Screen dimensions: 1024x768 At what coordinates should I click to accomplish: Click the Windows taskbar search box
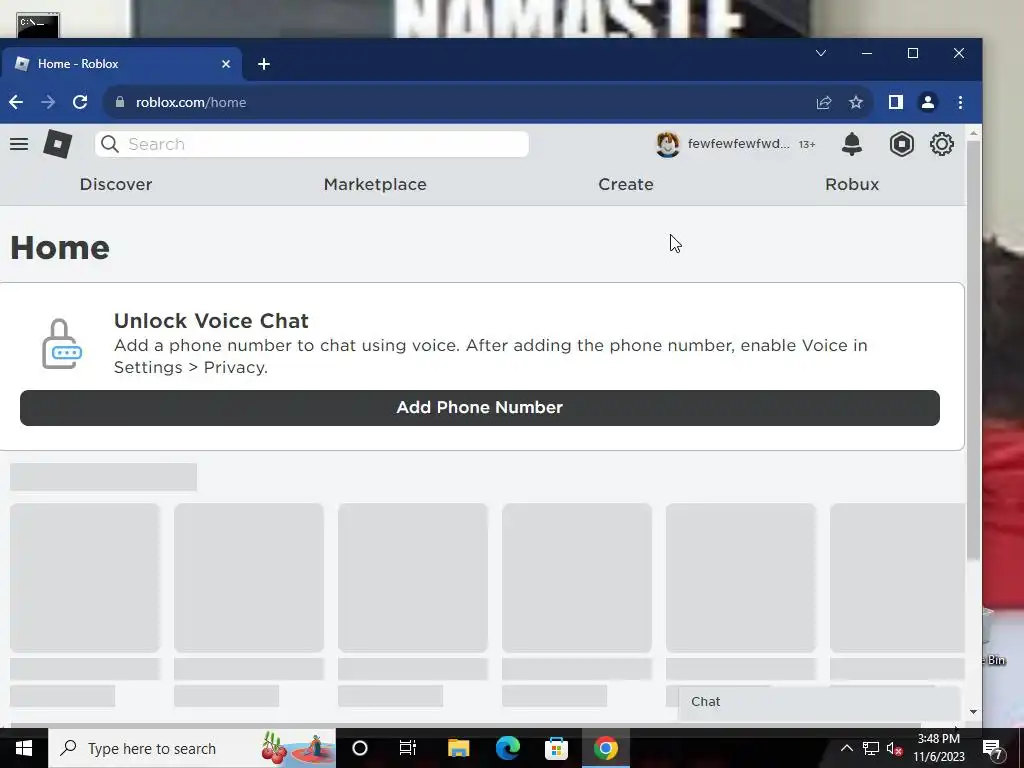point(191,748)
